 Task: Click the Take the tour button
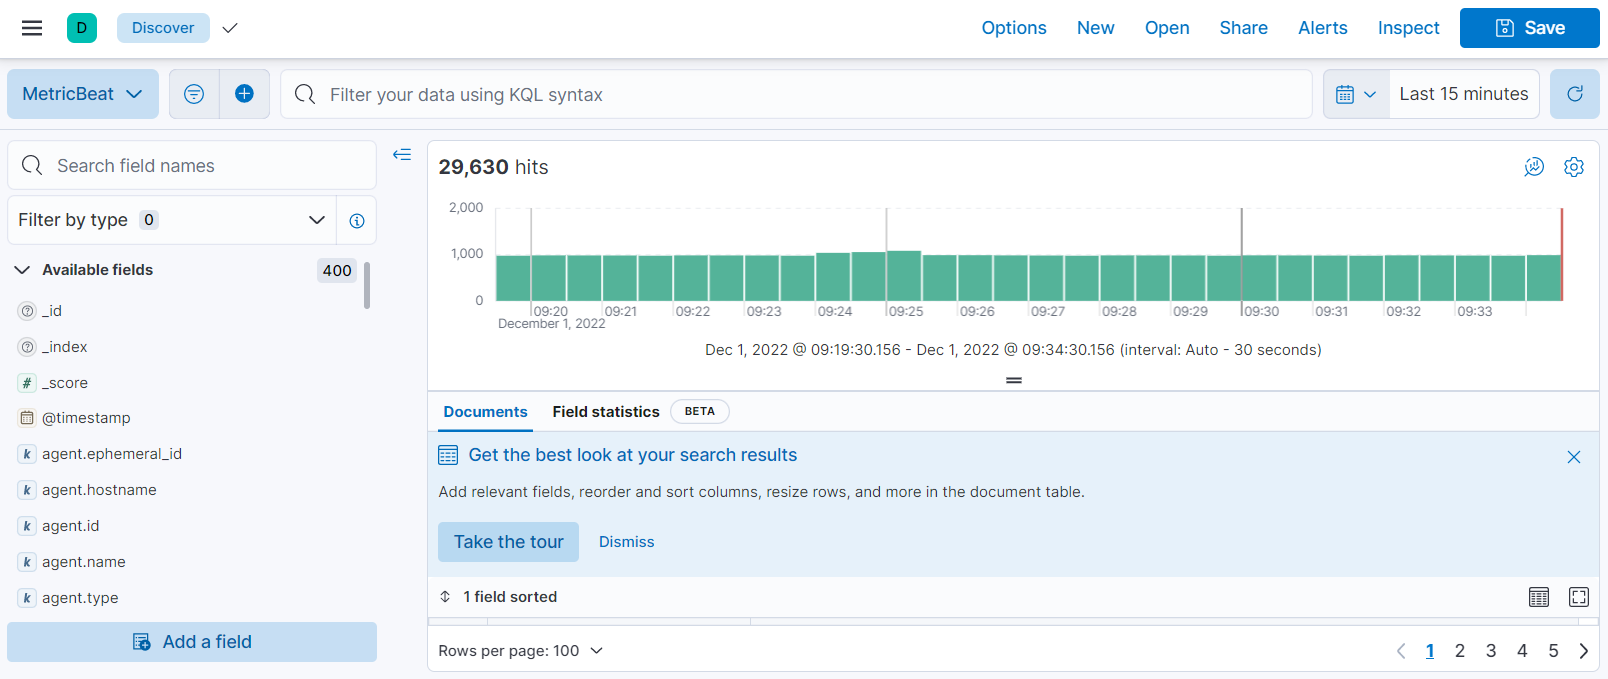click(508, 542)
